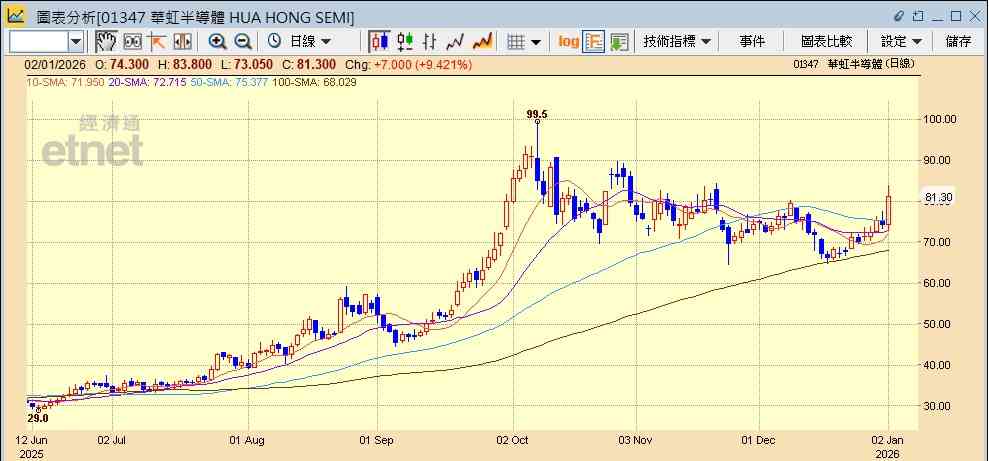Open the 日線 period dropdown
Viewport: 989px width, 461px height.
[309, 42]
